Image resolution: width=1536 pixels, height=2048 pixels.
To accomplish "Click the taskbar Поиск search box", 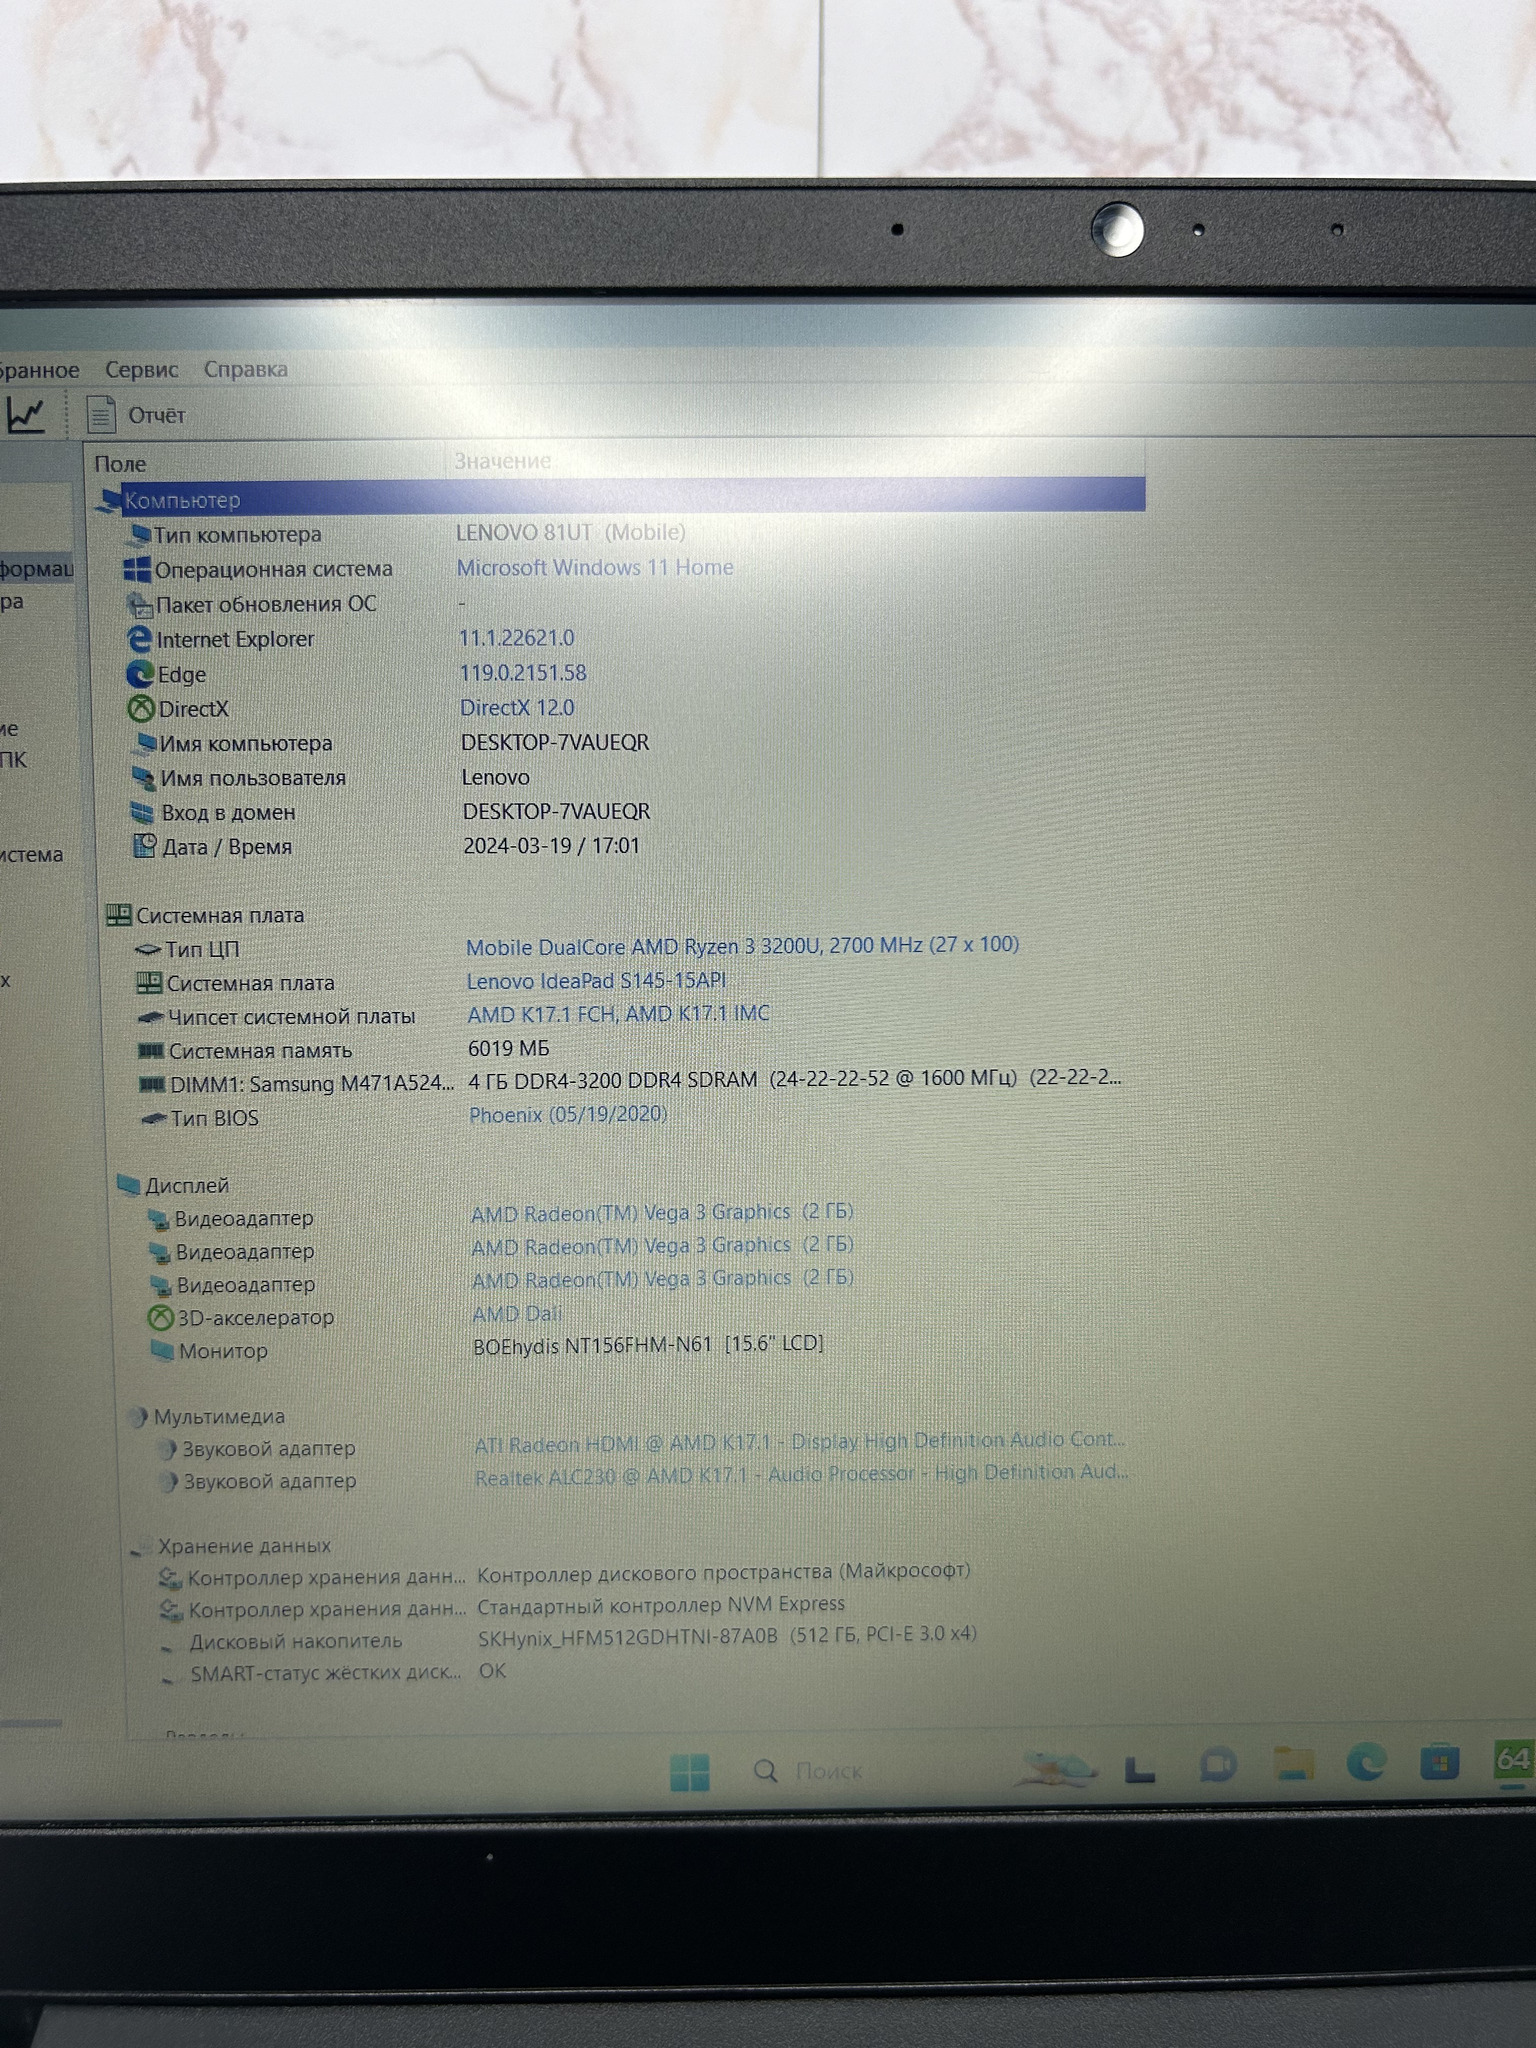I will tap(808, 1771).
